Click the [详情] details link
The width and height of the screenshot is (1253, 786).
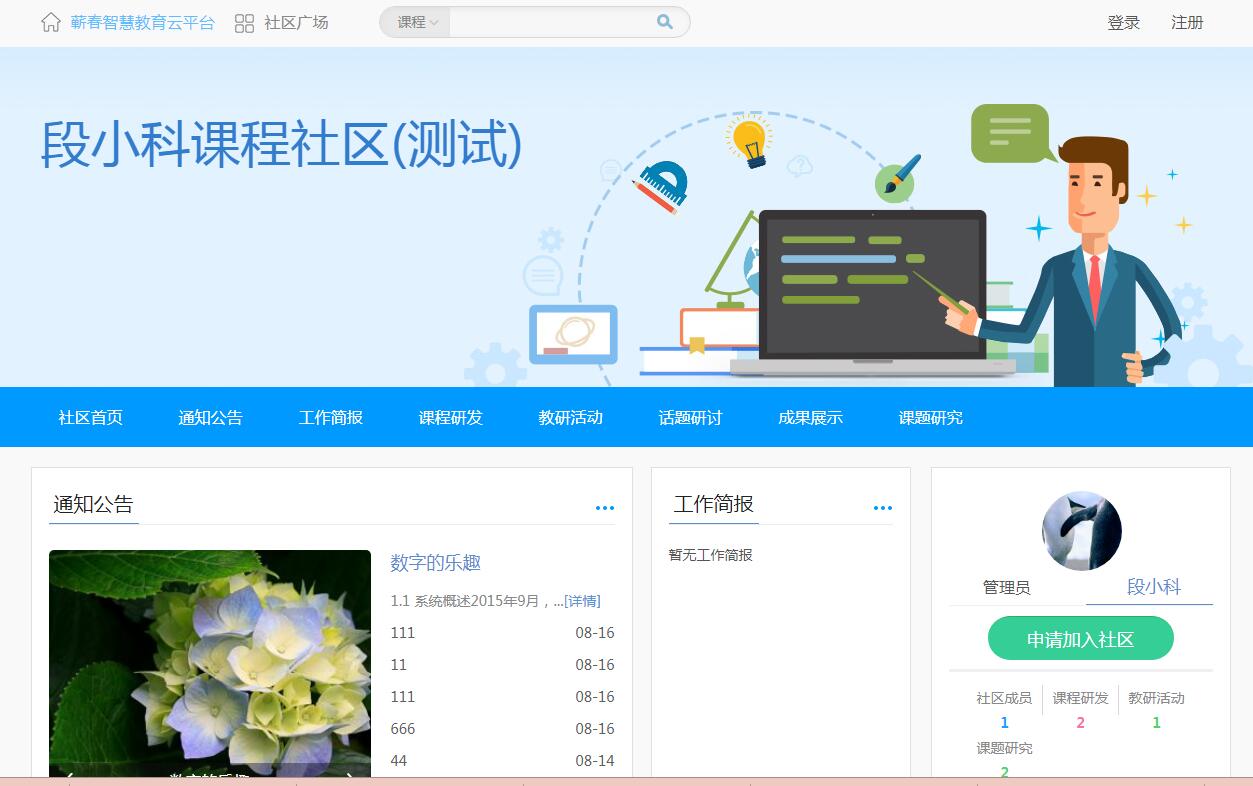(x=582, y=601)
